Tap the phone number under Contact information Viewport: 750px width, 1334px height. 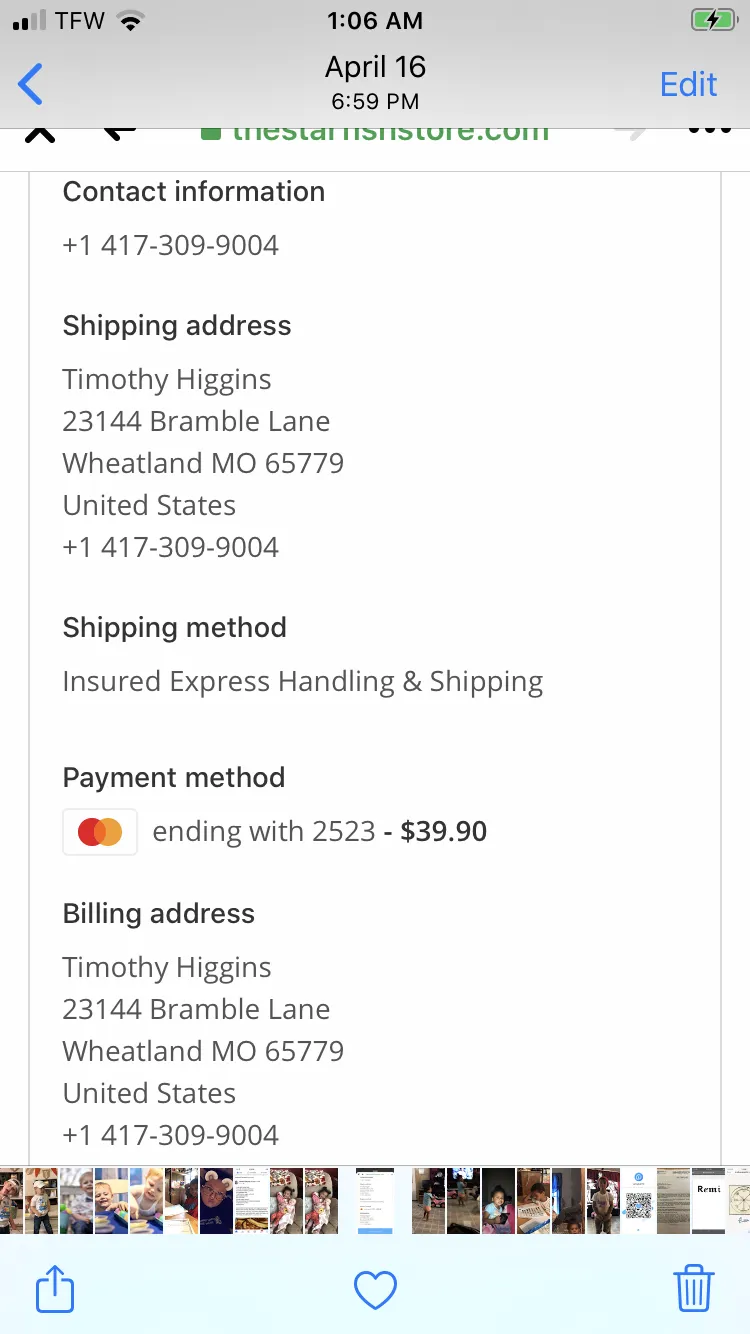(170, 245)
